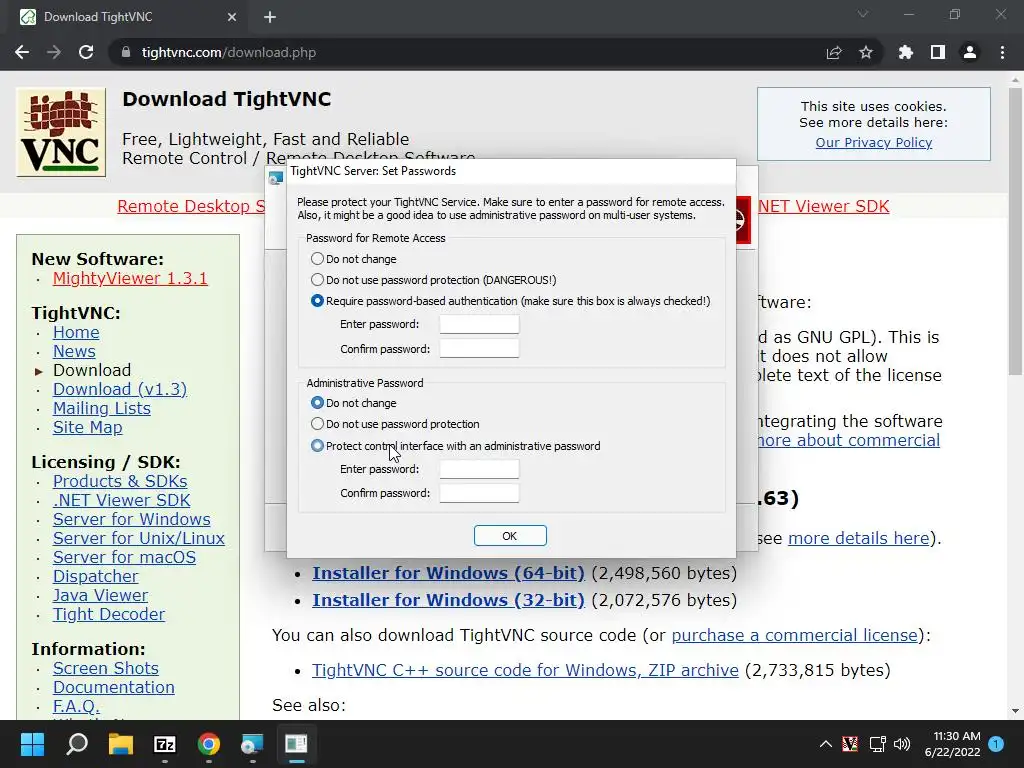Select administrative 'Do not use password protection'
1024x768 pixels.
click(x=395, y=424)
